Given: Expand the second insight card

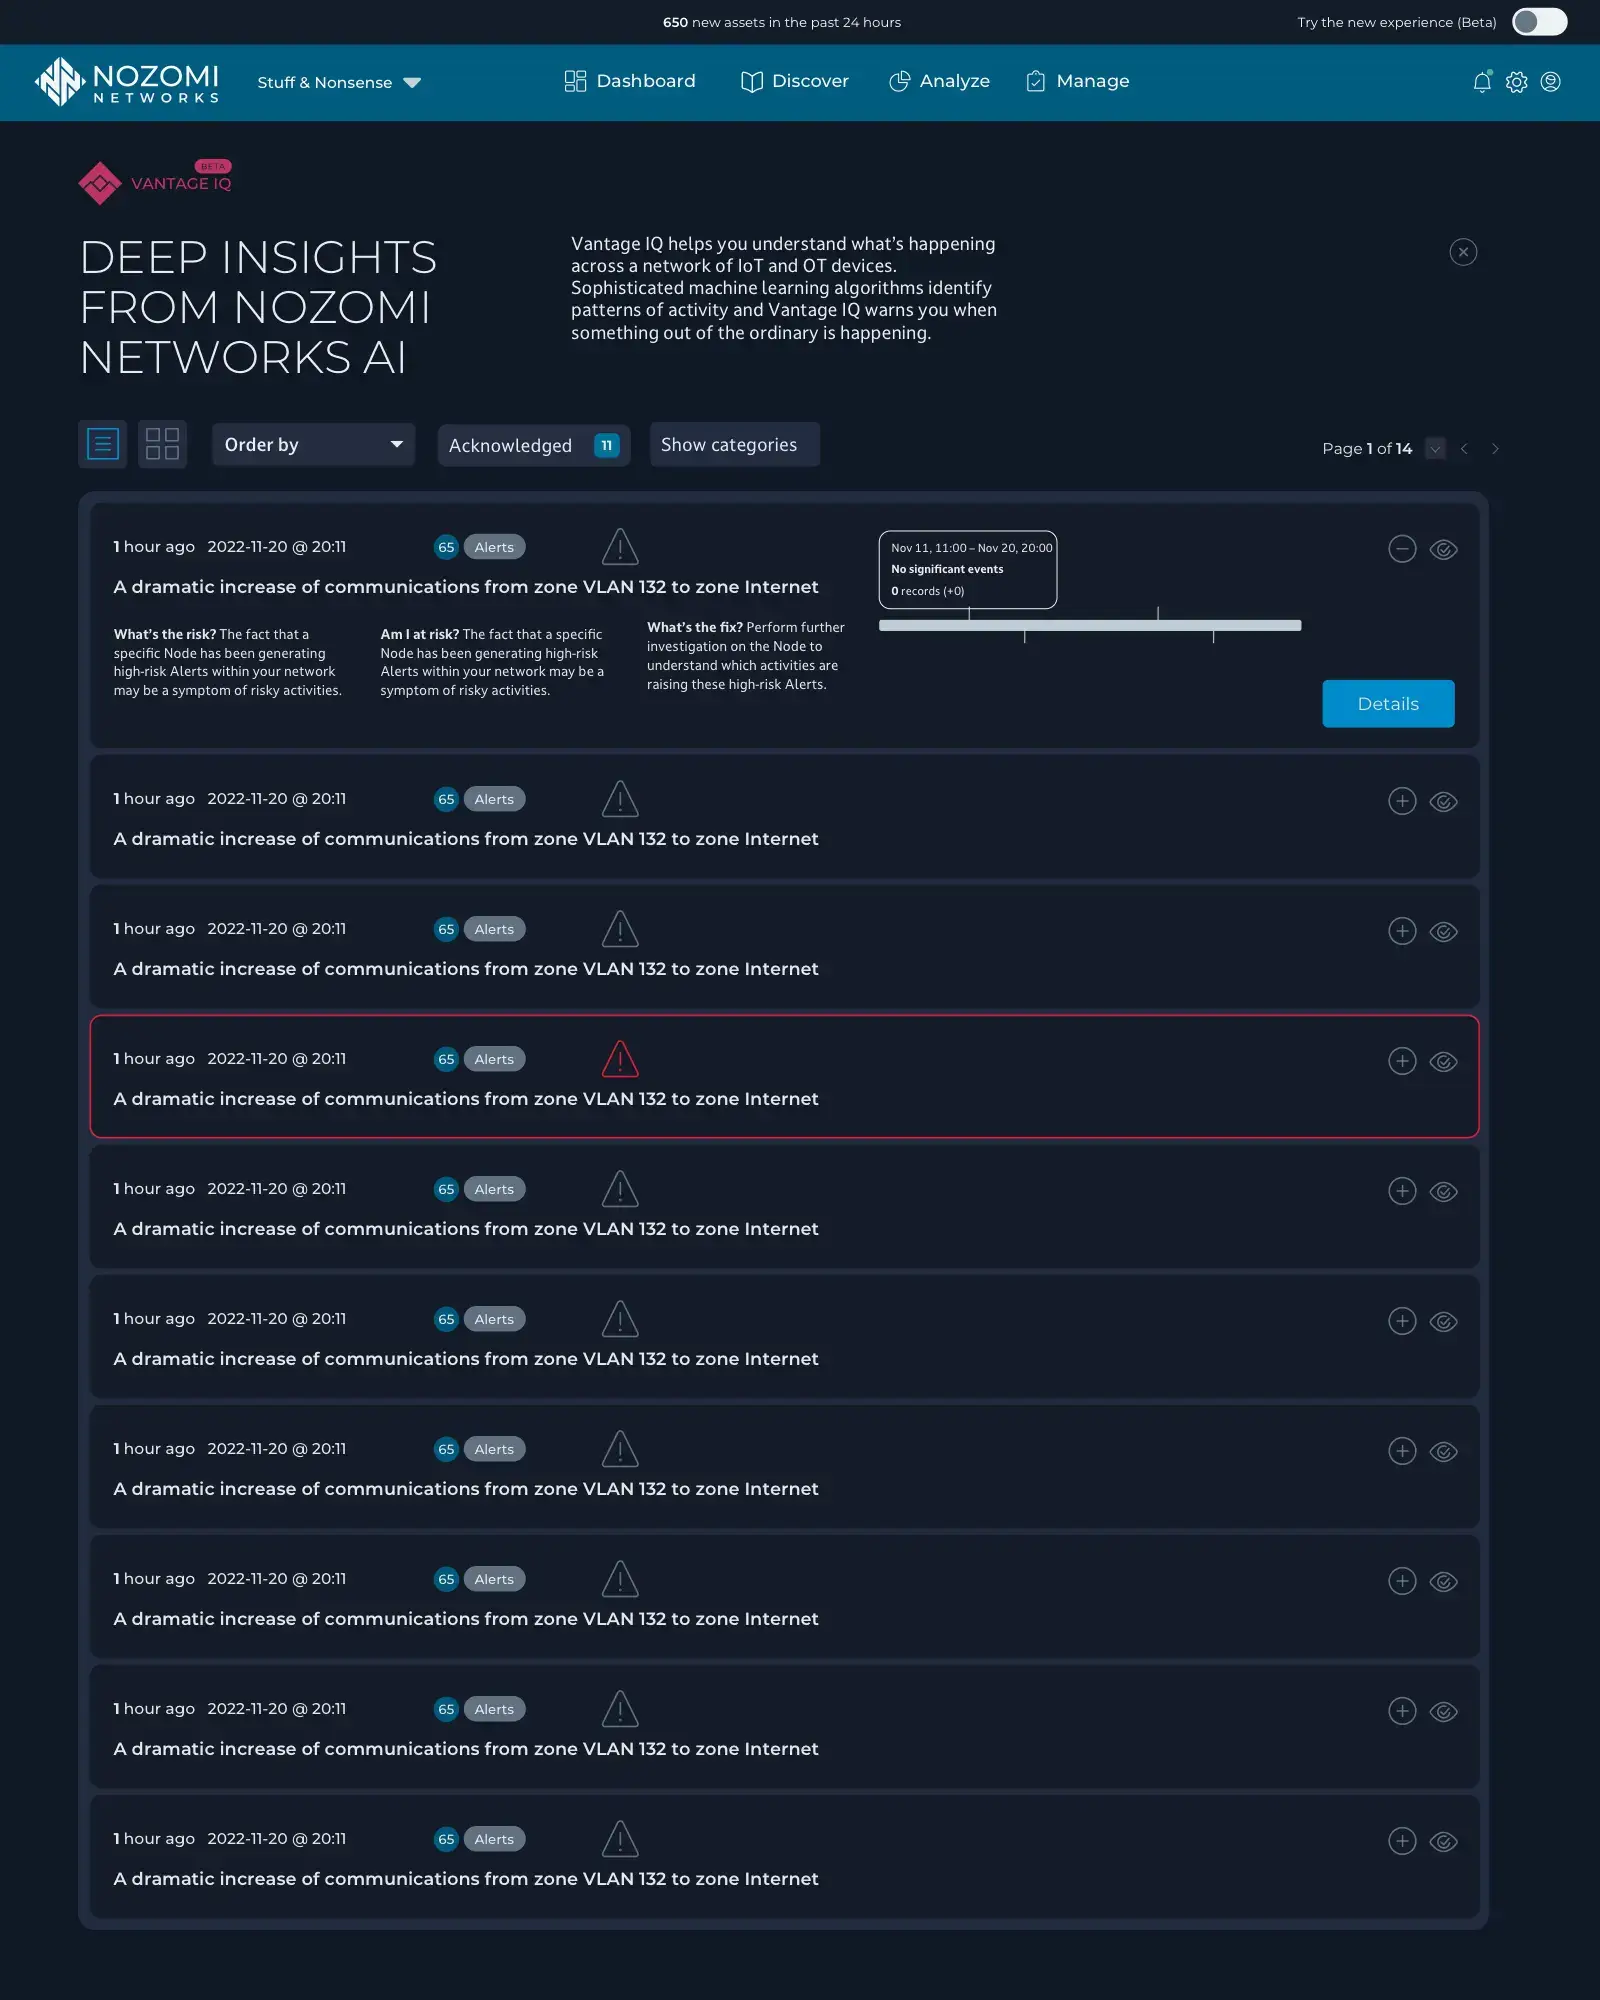Looking at the screenshot, I should click(1402, 801).
